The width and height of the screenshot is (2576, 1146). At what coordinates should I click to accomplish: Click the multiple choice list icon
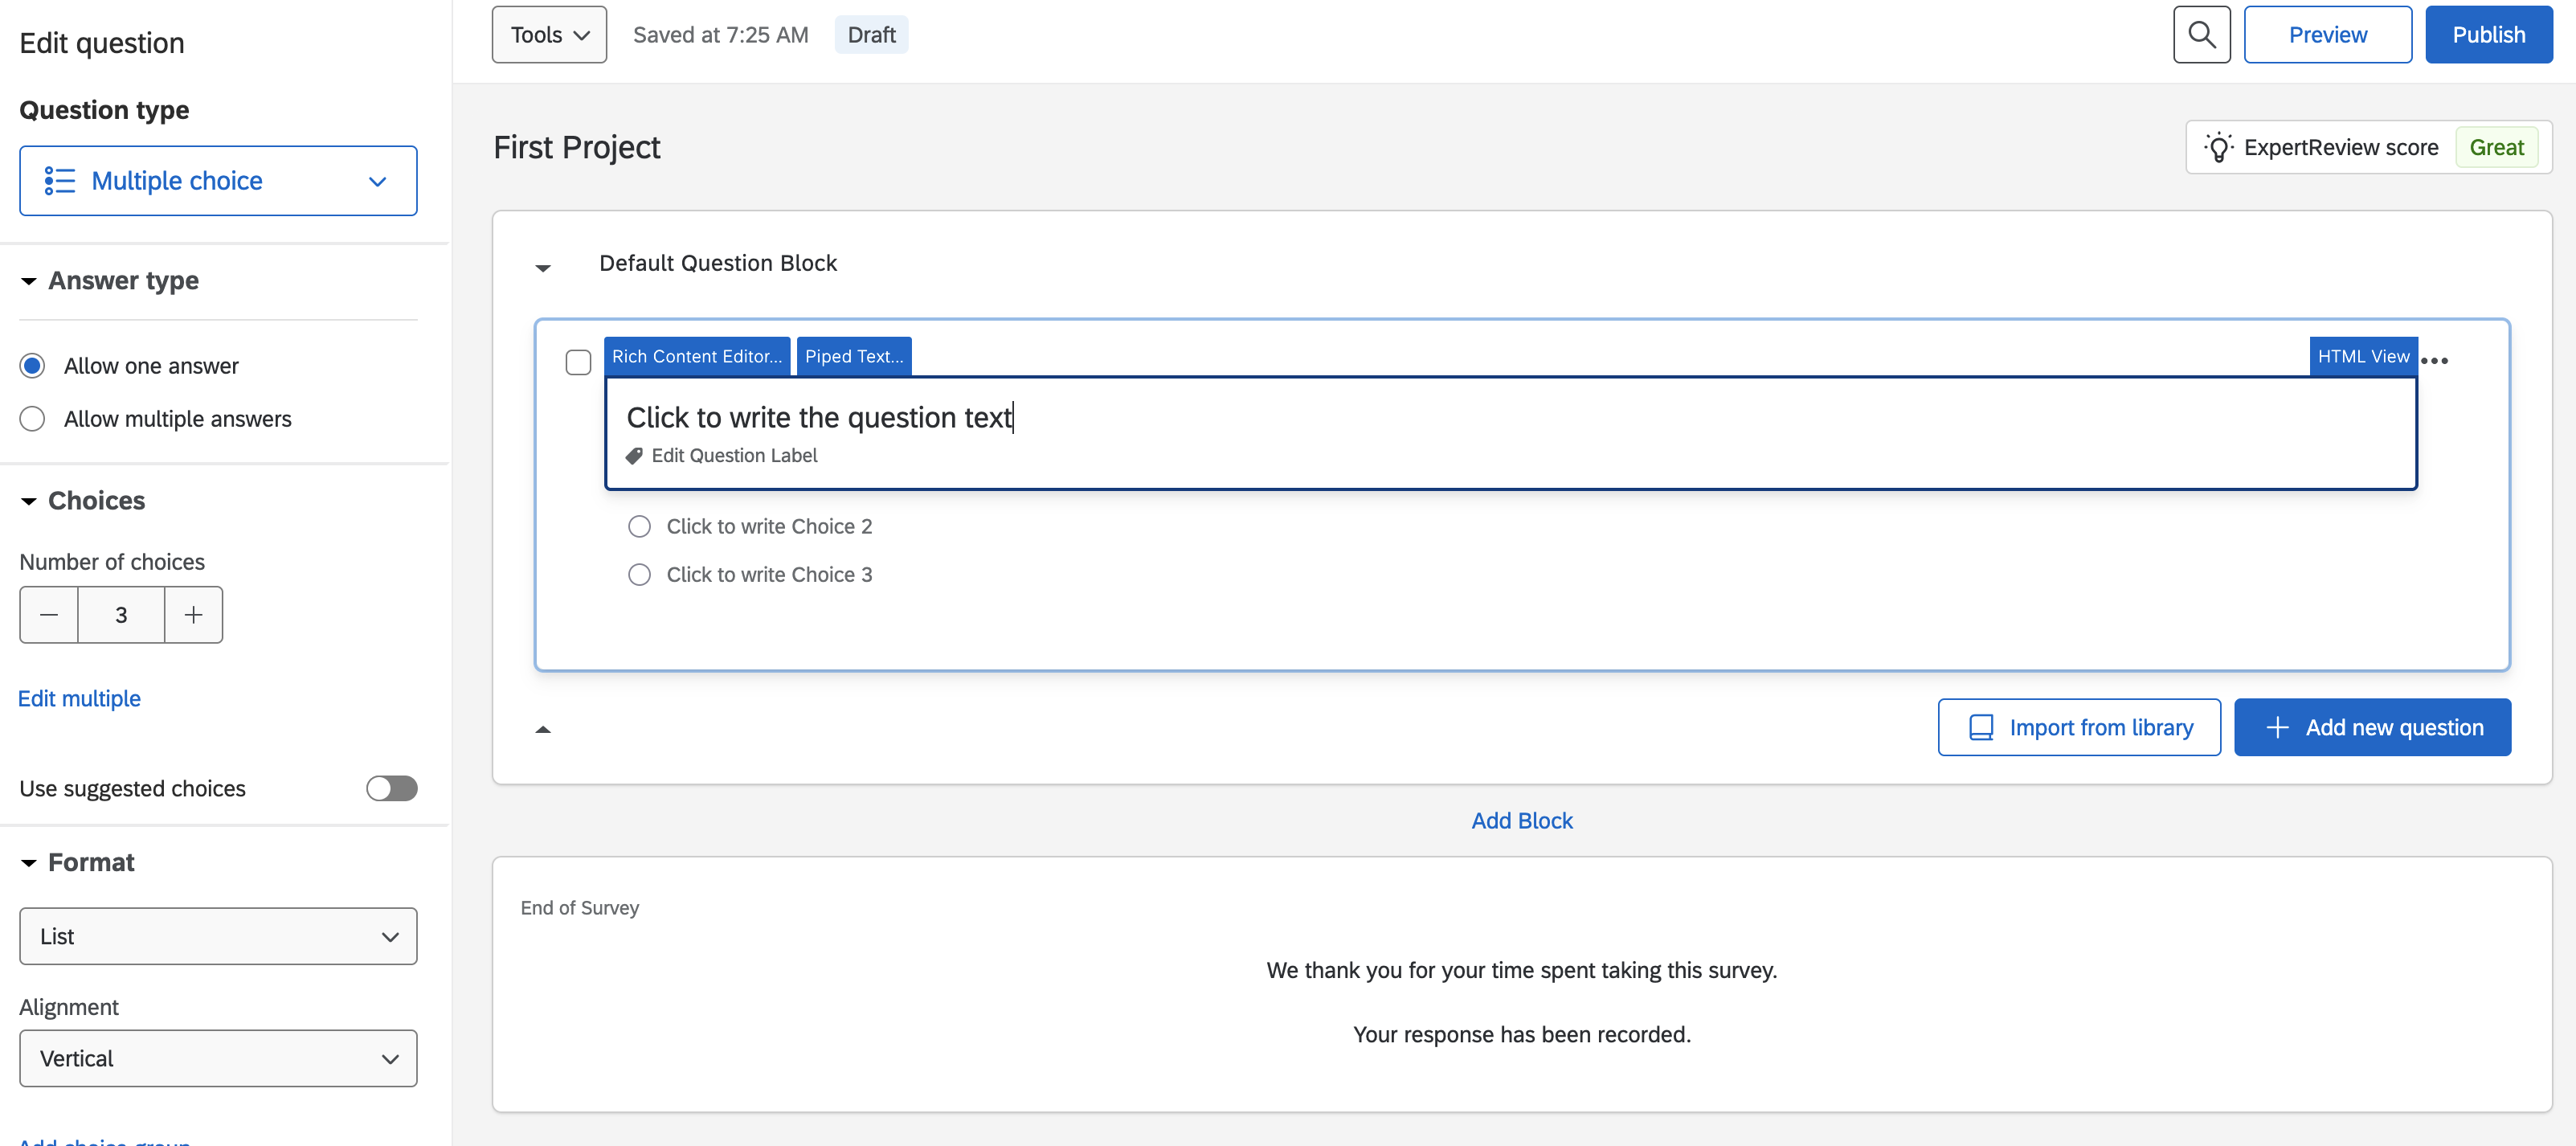[x=59, y=181]
